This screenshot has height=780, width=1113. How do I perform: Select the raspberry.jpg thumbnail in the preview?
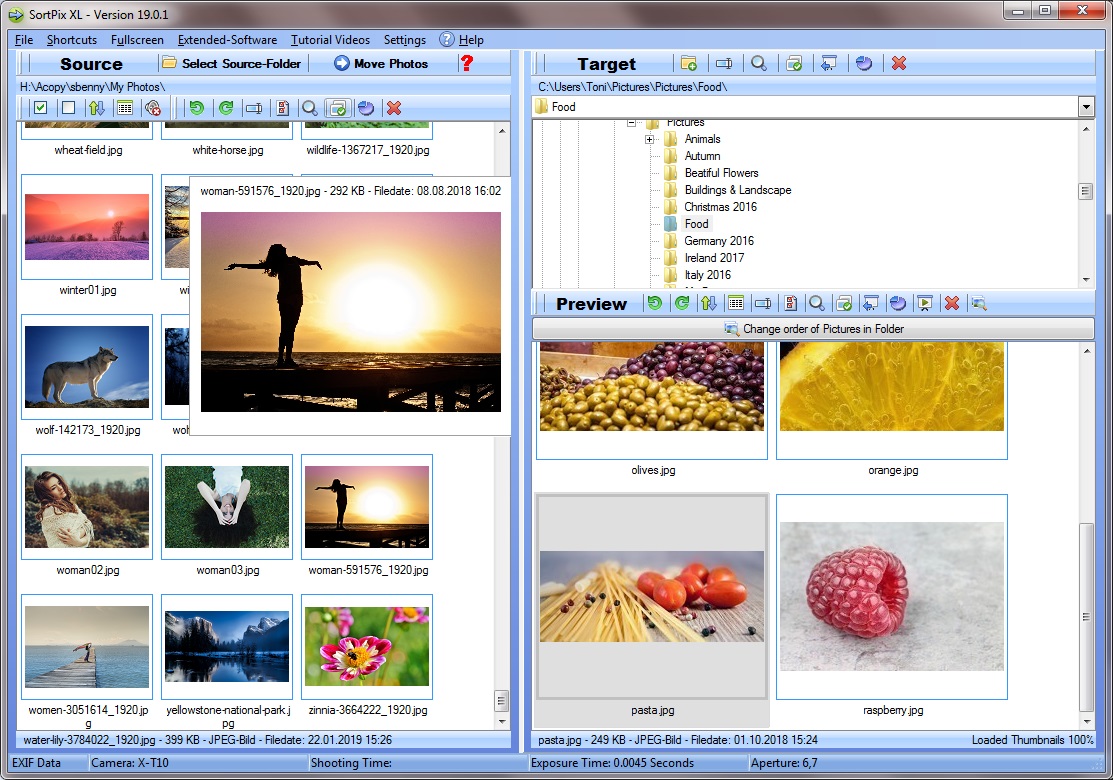click(892, 596)
